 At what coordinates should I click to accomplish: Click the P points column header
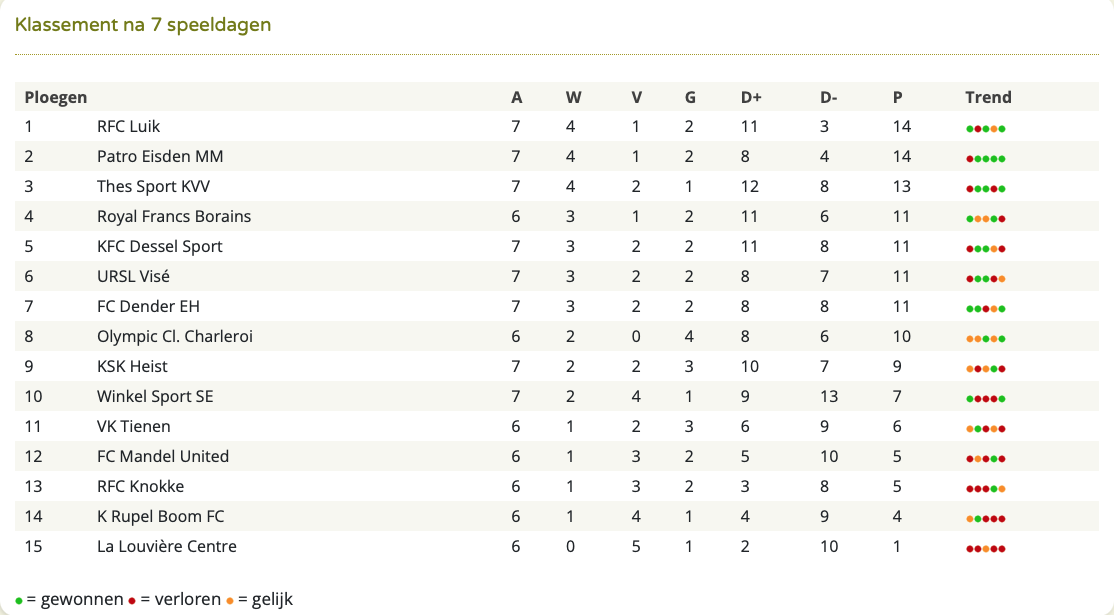pyautogui.click(x=898, y=97)
